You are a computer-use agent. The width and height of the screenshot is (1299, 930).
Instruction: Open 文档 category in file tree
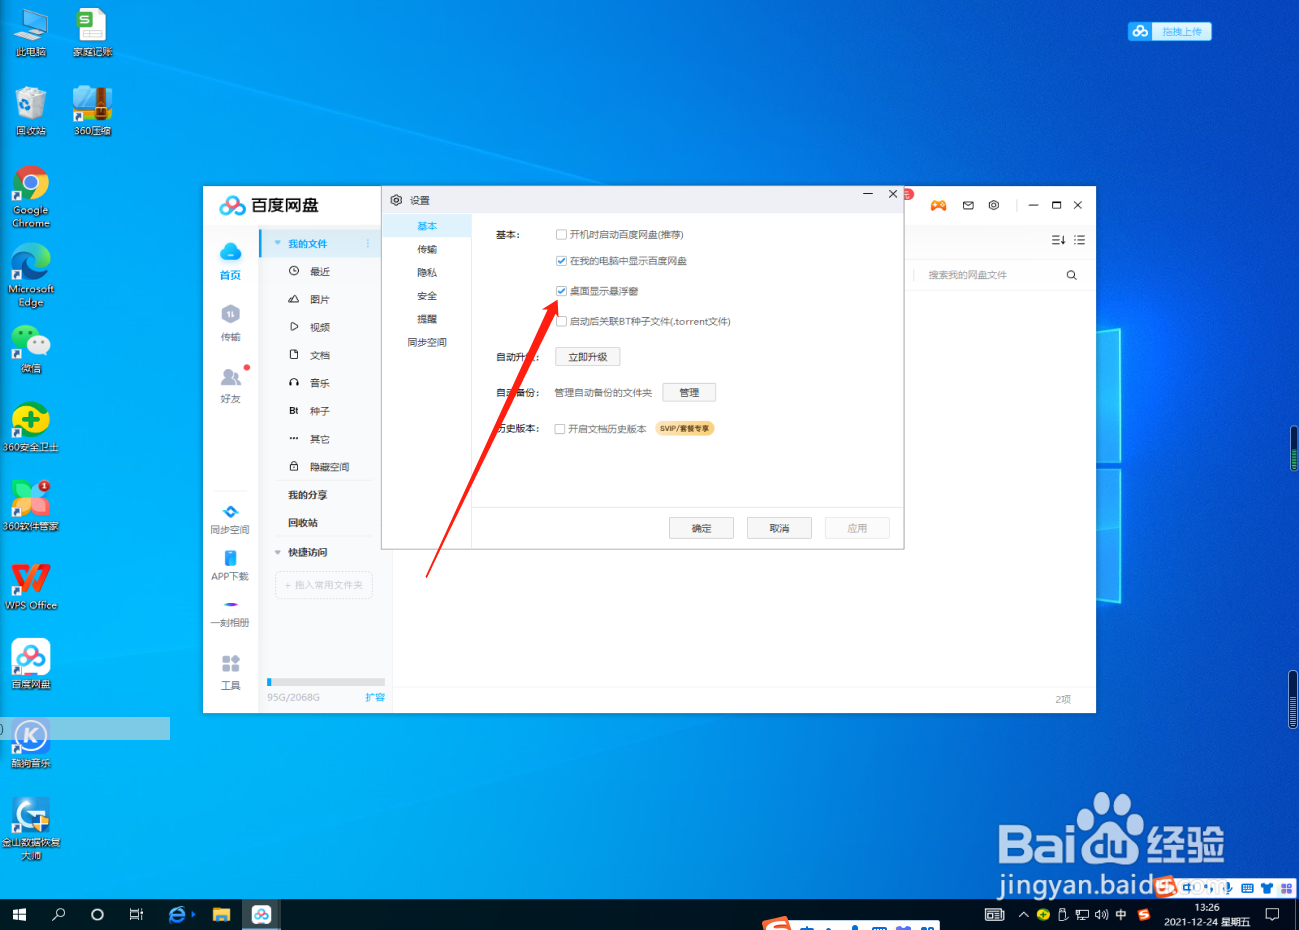click(x=320, y=356)
